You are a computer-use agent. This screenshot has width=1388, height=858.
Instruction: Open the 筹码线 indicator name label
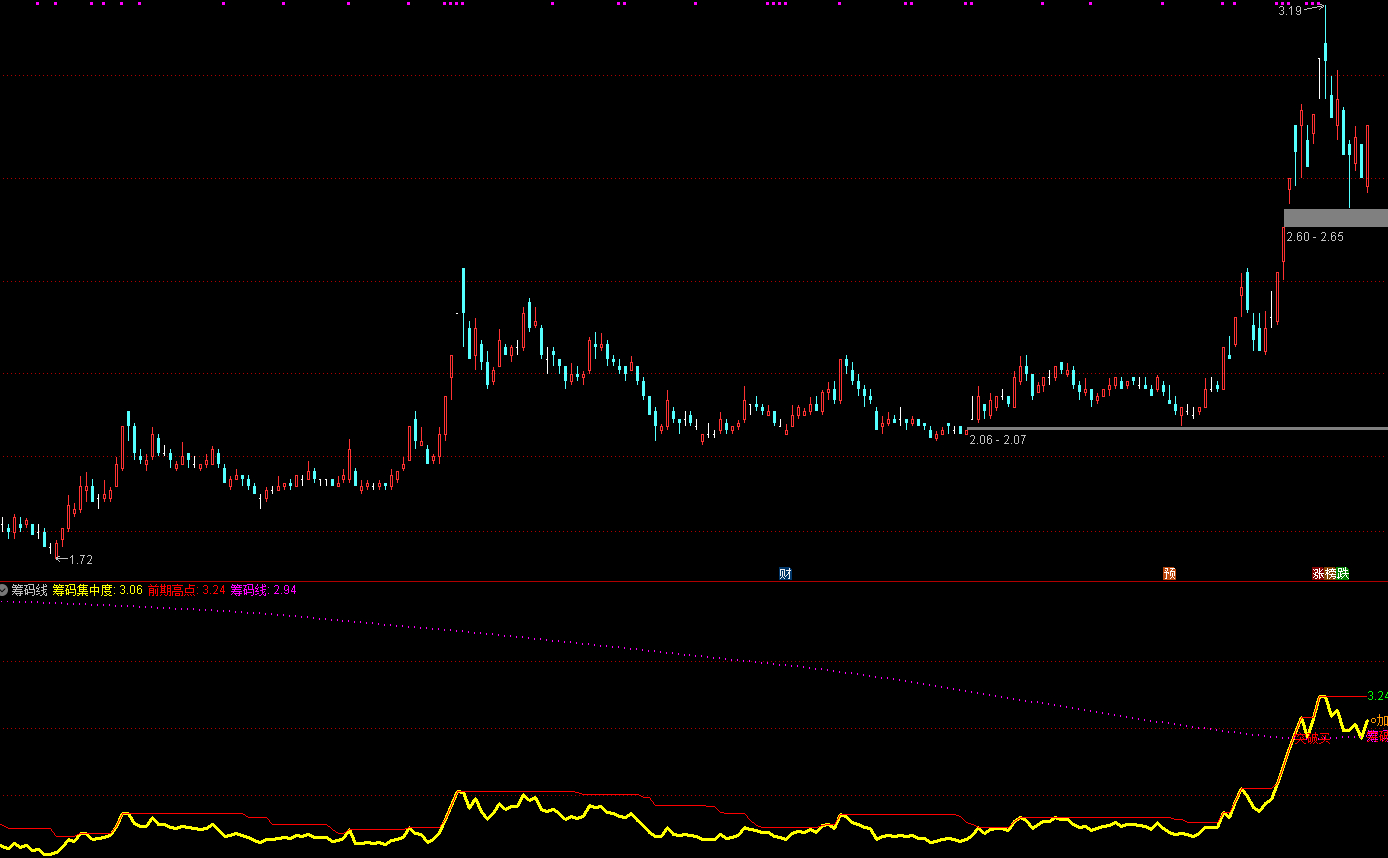30,590
